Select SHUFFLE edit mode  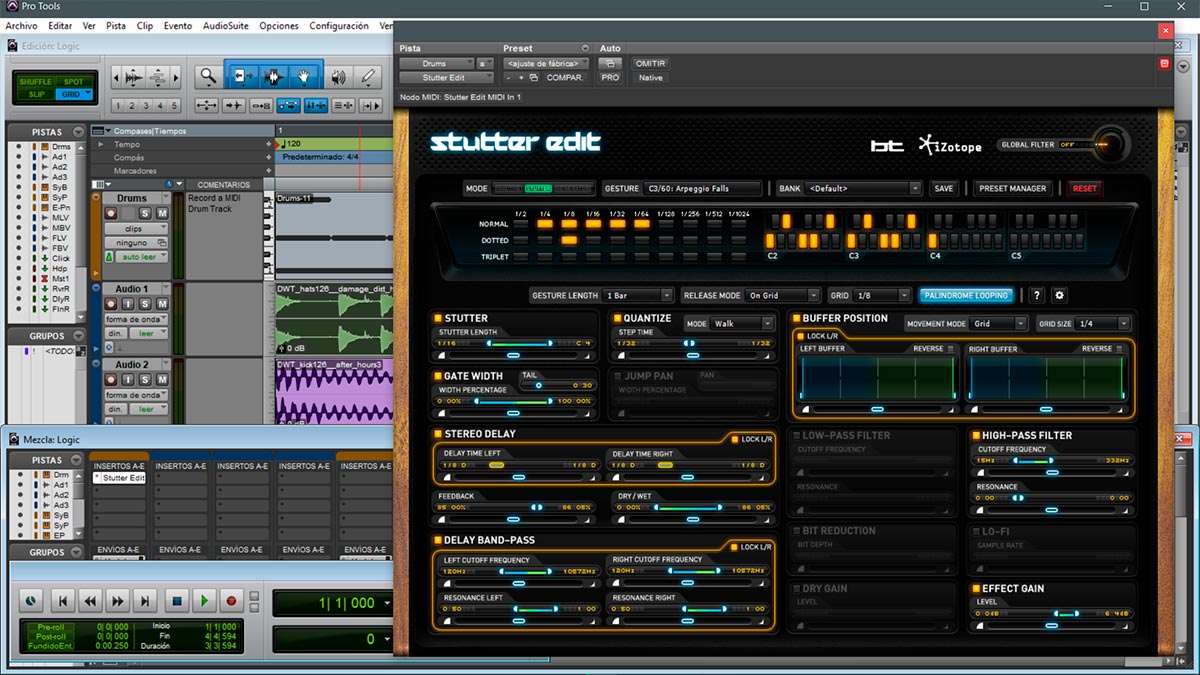pyautogui.click(x=37, y=80)
